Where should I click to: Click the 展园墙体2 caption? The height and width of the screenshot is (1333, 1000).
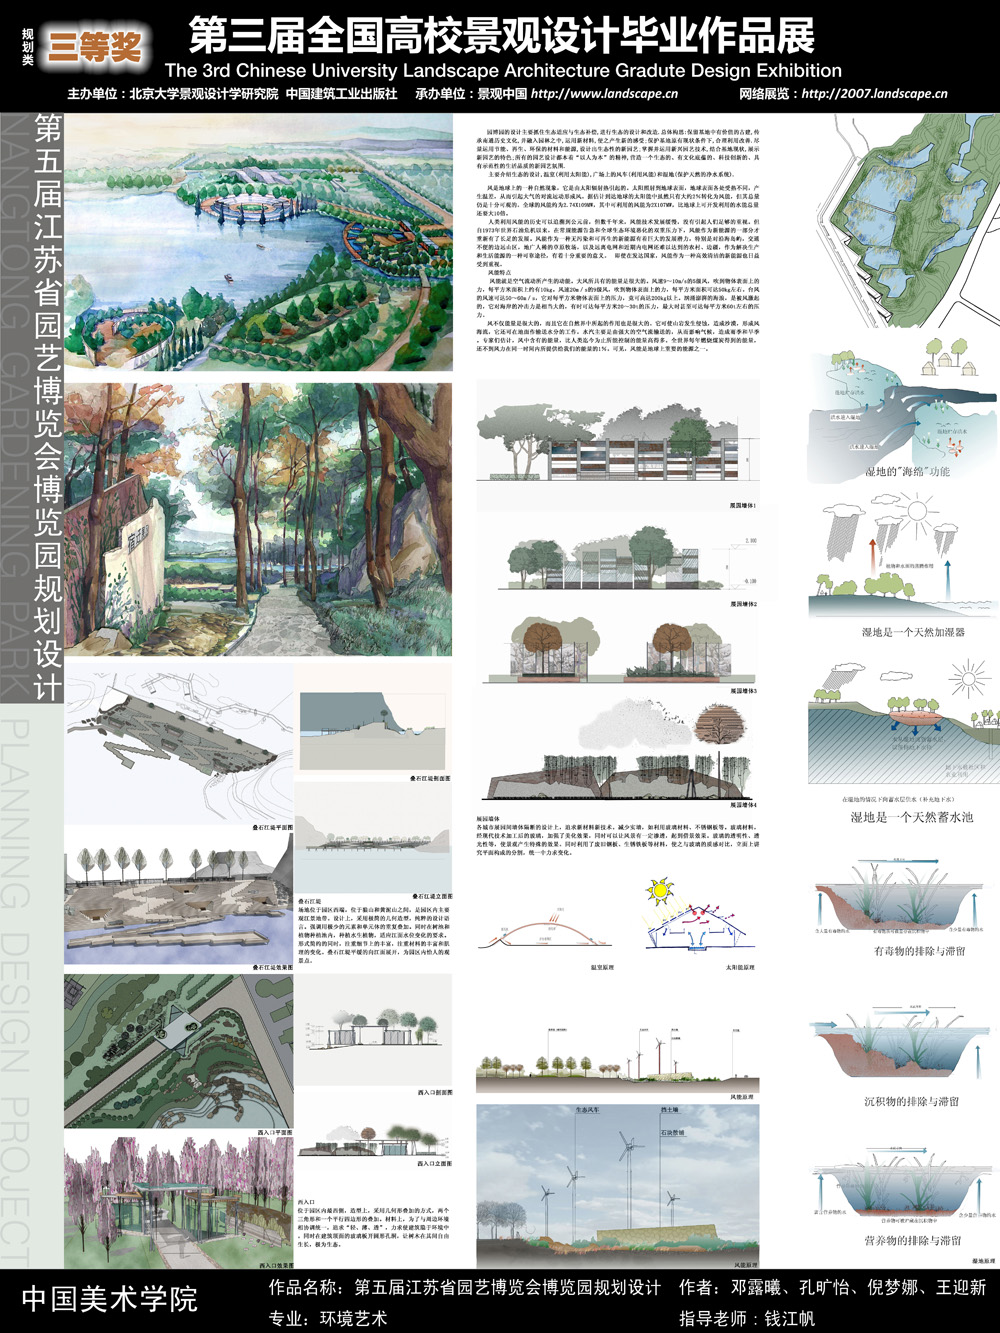[x=743, y=604]
